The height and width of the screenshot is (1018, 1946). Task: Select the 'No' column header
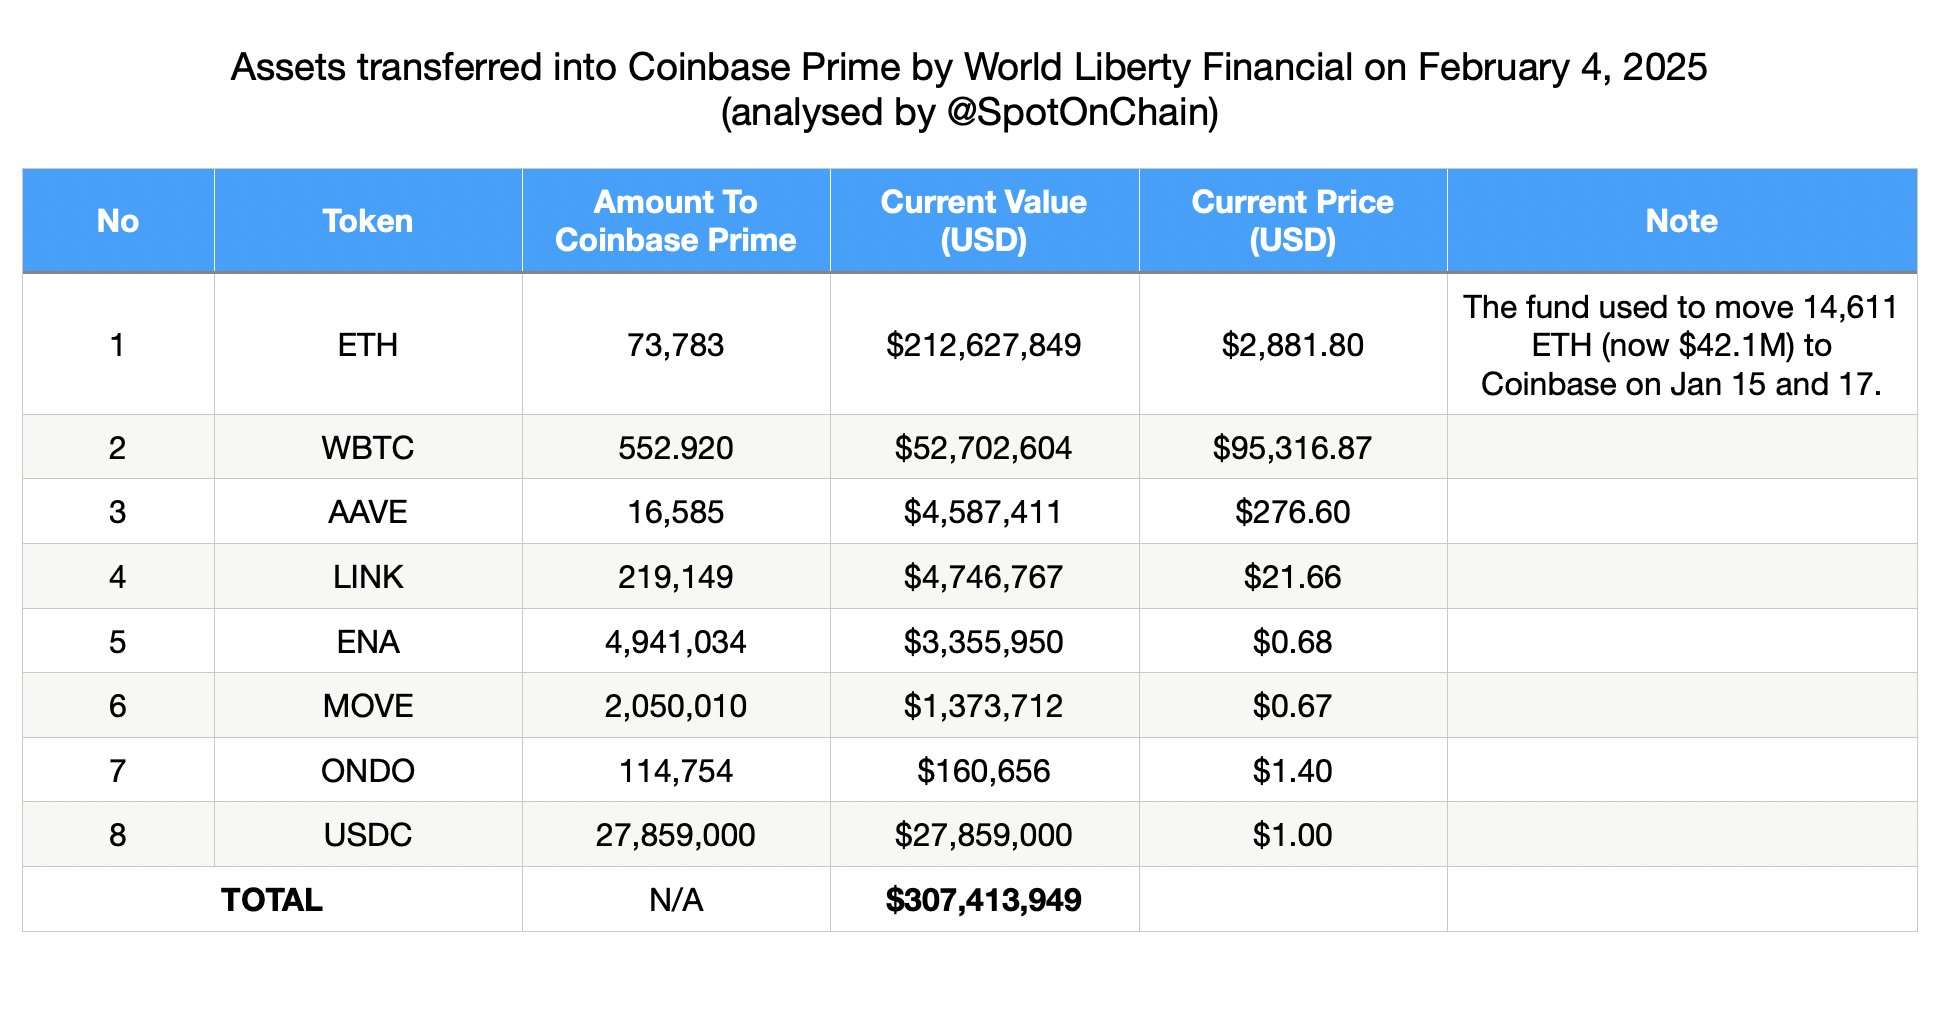pyautogui.click(x=118, y=221)
